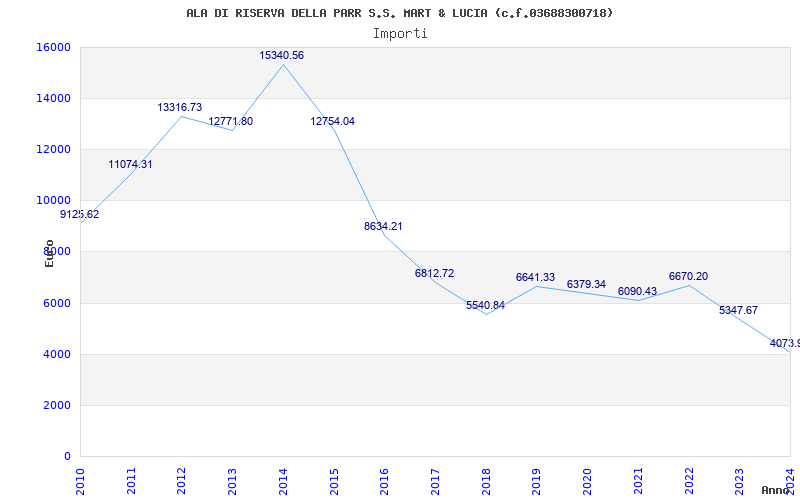
Task: Click the x-axis year 2011
Action: (131, 481)
